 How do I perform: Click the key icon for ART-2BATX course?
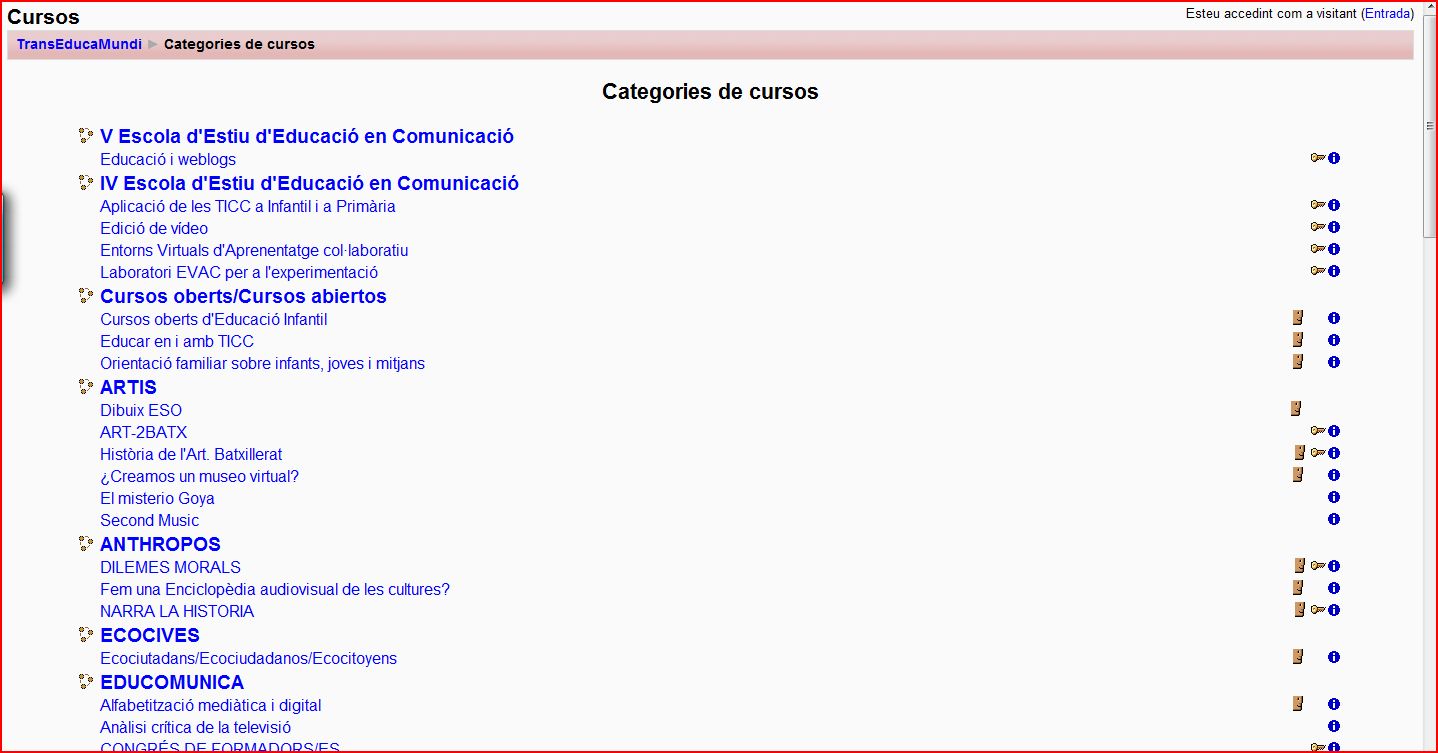1317,432
